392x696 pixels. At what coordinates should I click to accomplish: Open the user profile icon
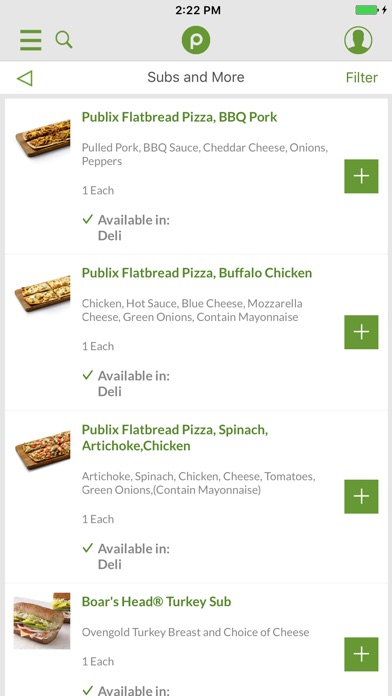[358, 40]
